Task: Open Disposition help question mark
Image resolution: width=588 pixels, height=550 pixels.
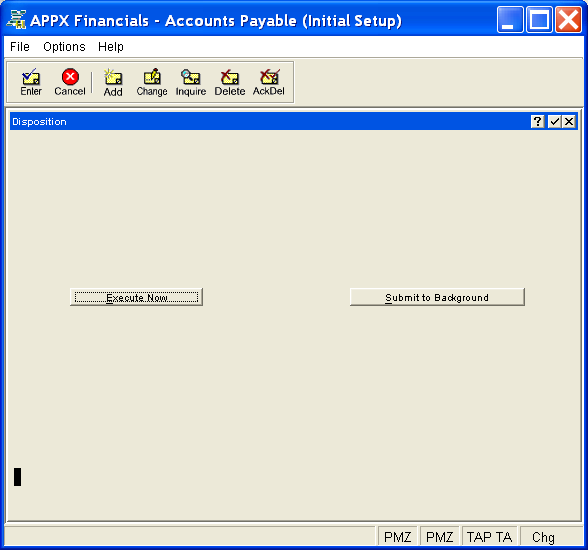Action: point(538,121)
